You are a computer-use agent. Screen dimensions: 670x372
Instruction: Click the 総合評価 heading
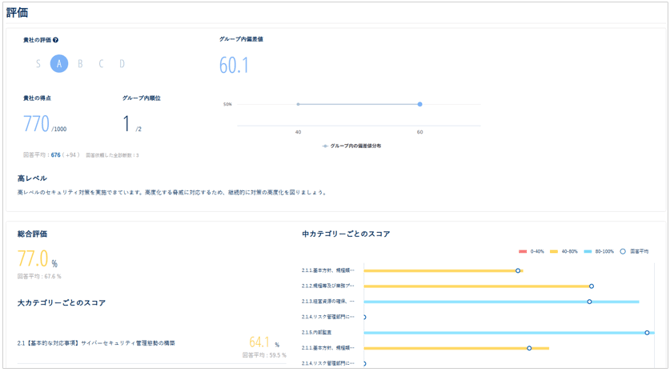[32, 234]
